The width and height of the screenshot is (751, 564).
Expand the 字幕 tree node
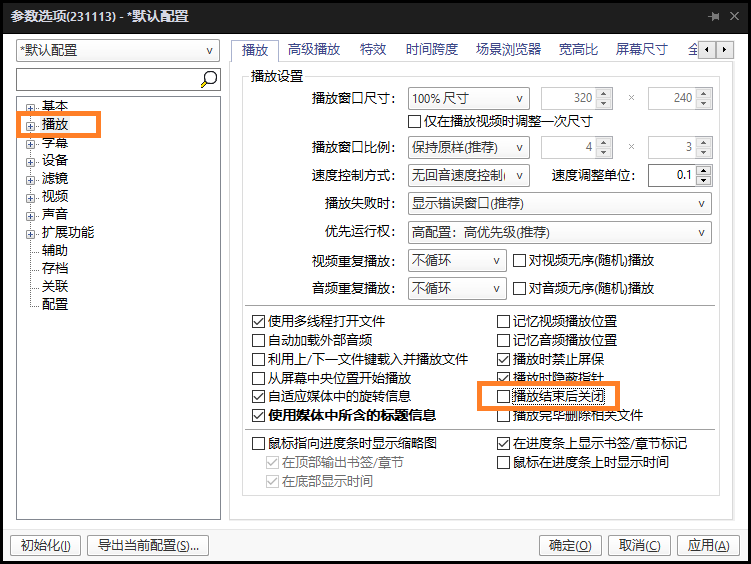pyautogui.click(x=31, y=144)
